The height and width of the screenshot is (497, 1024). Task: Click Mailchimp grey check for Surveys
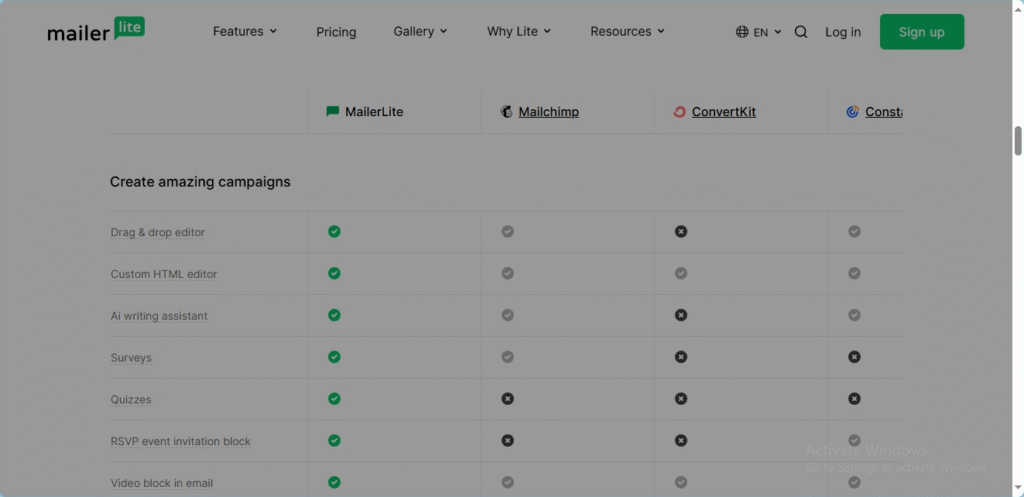pos(507,357)
